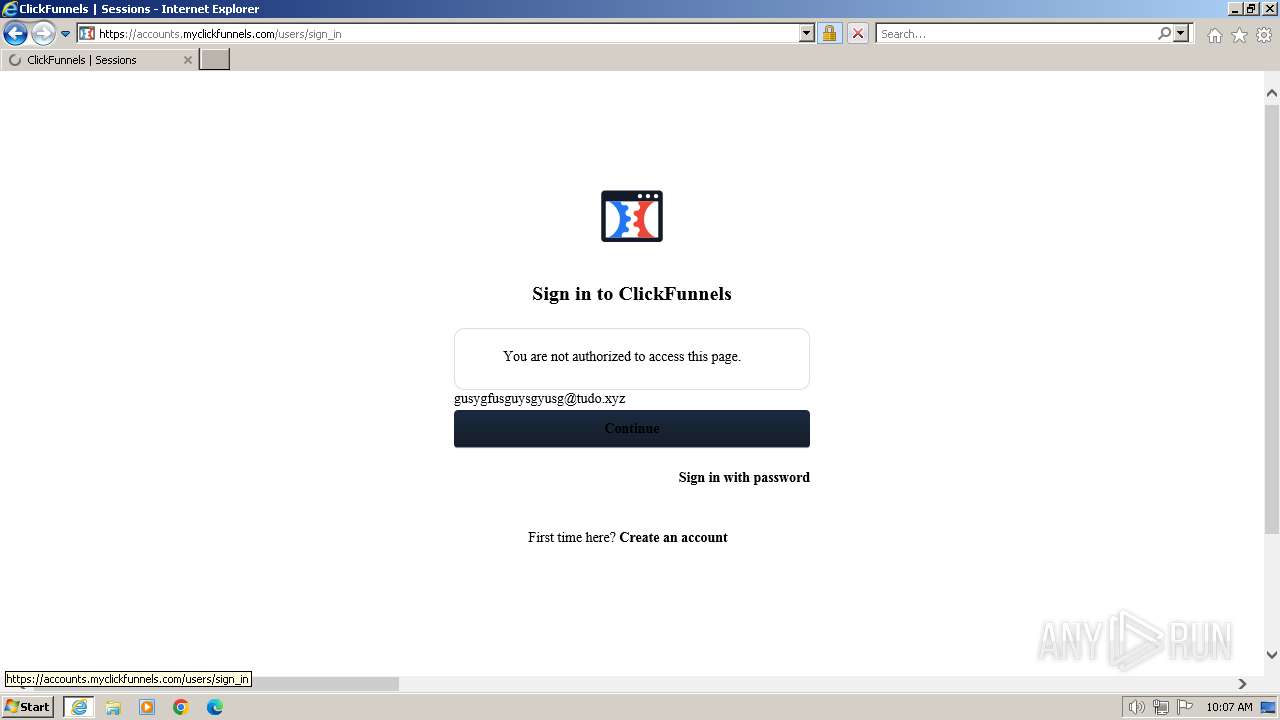
Task: Open the recent pages dropdown arrow
Action: [x=66, y=34]
